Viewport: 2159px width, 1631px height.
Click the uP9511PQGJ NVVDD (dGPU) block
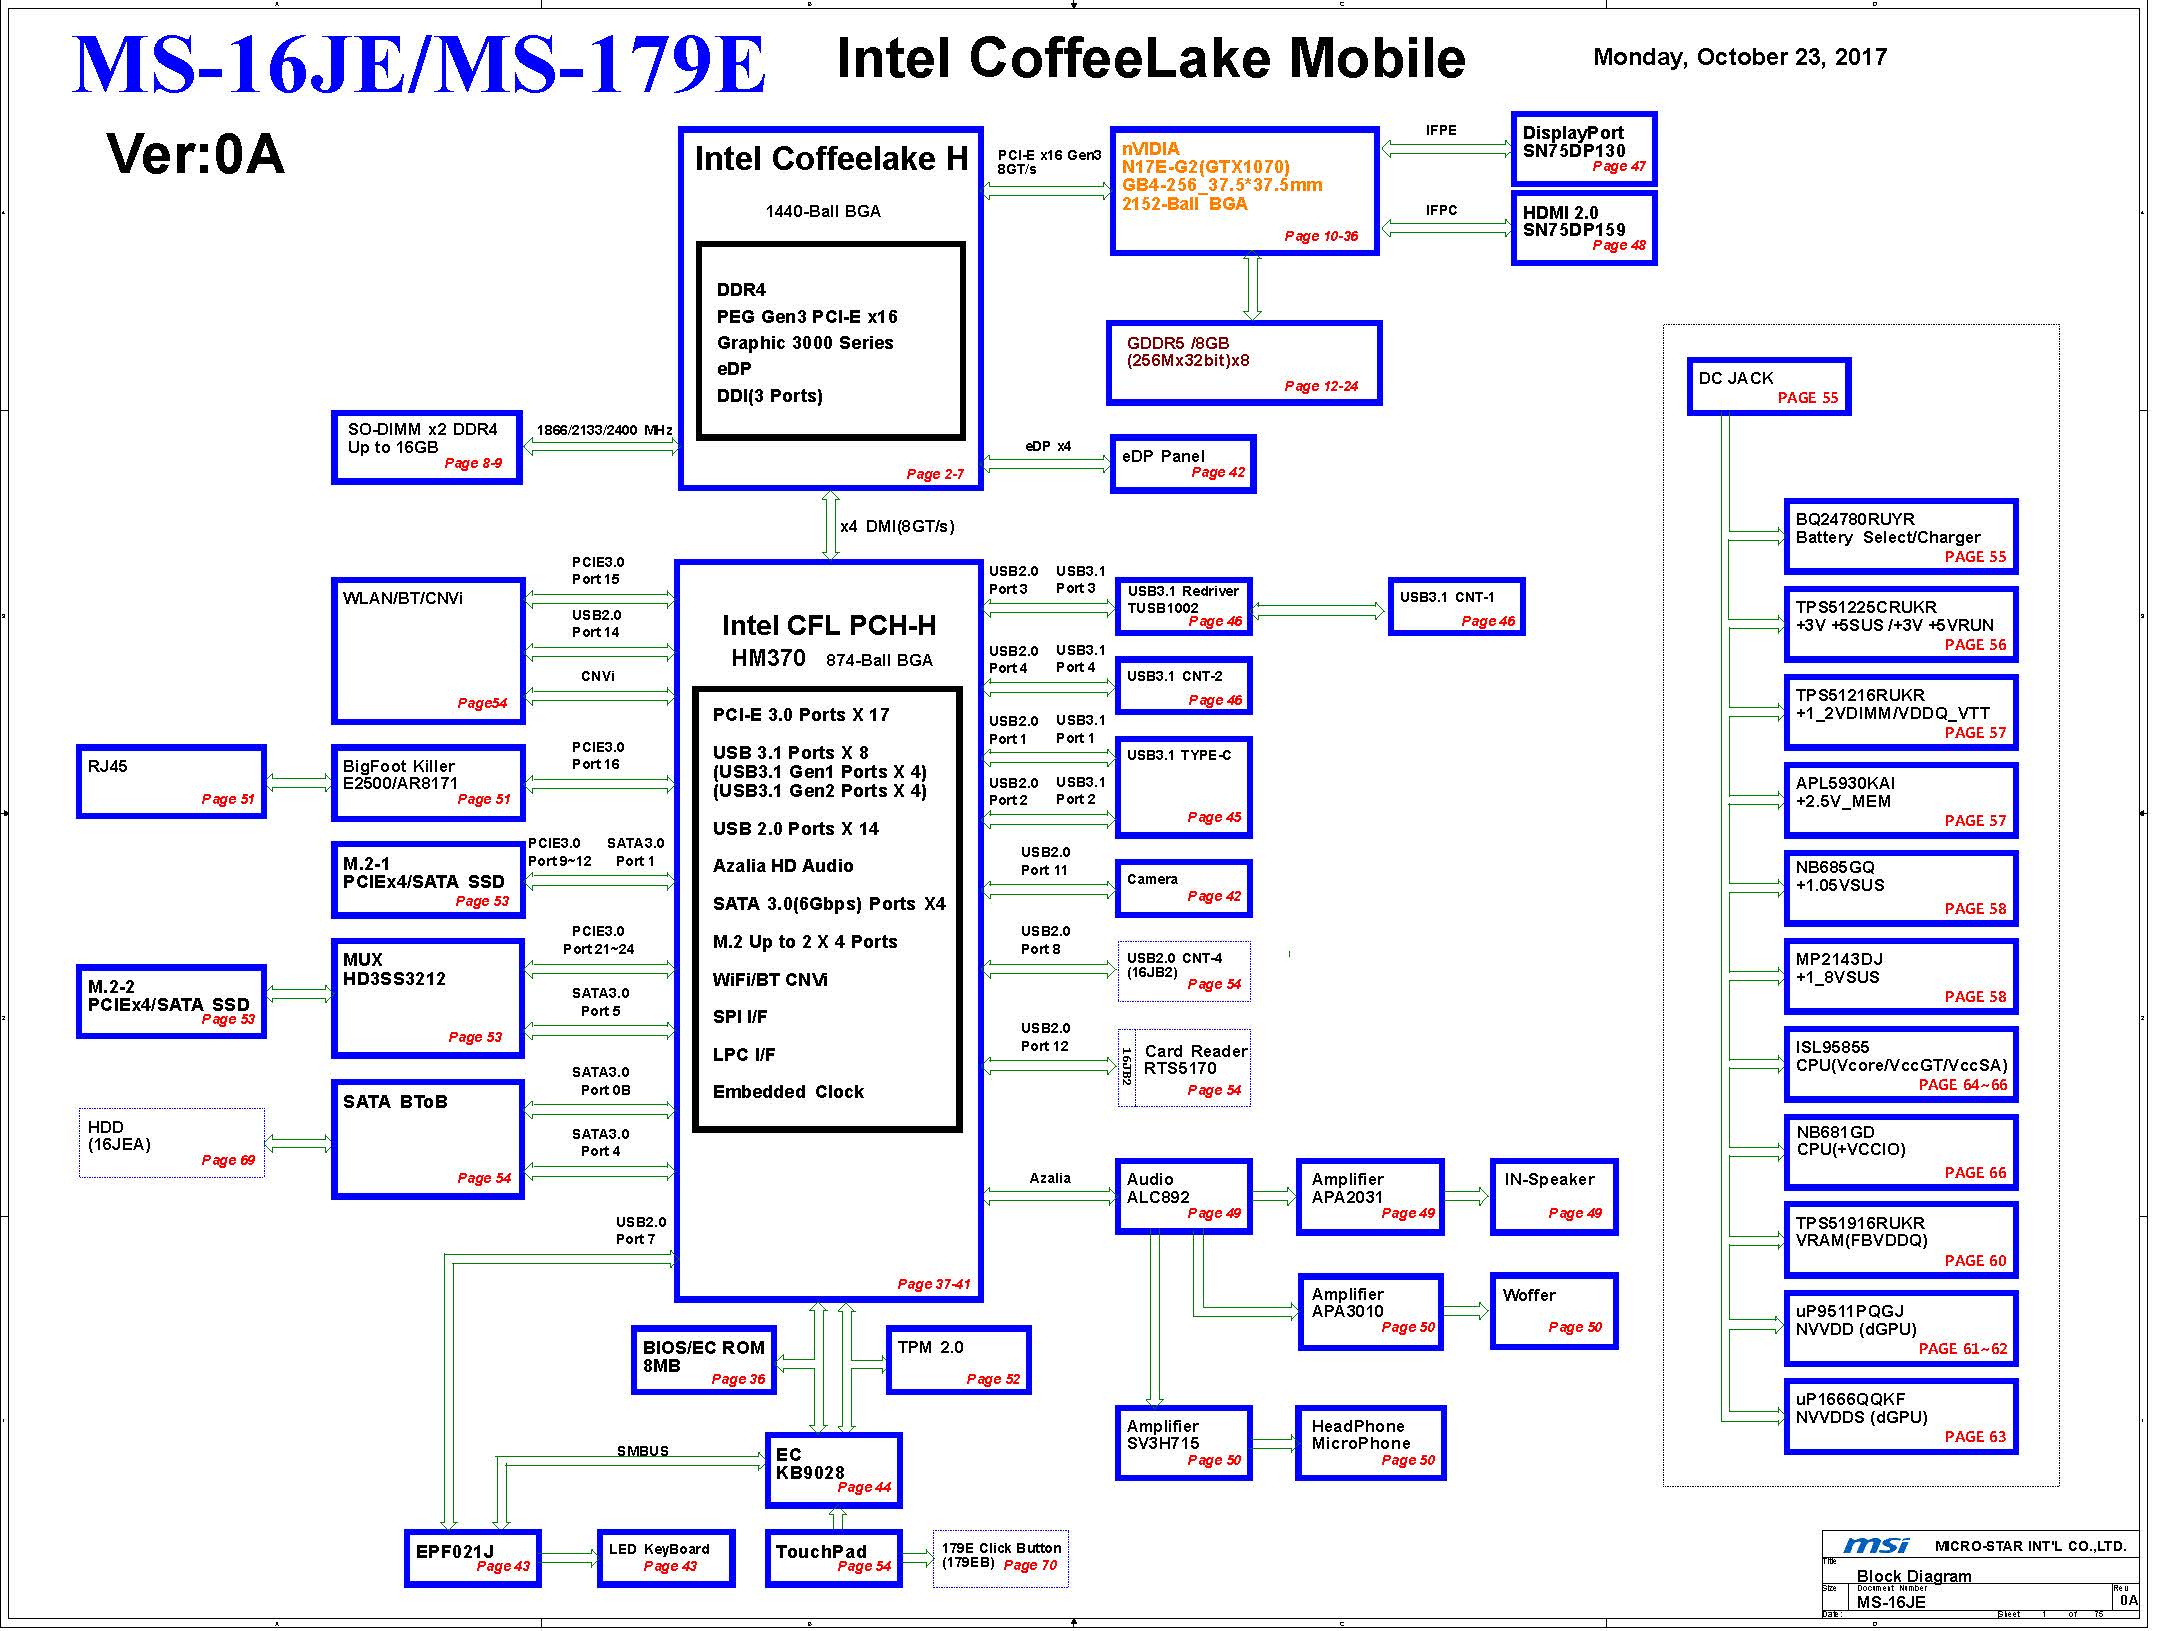click(x=1901, y=1329)
